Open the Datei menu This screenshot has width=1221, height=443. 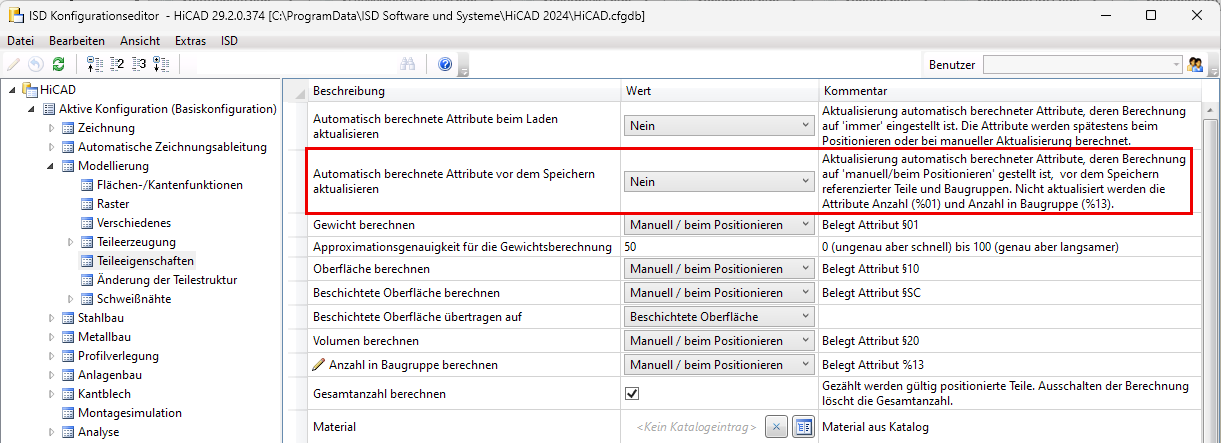[x=20, y=41]
